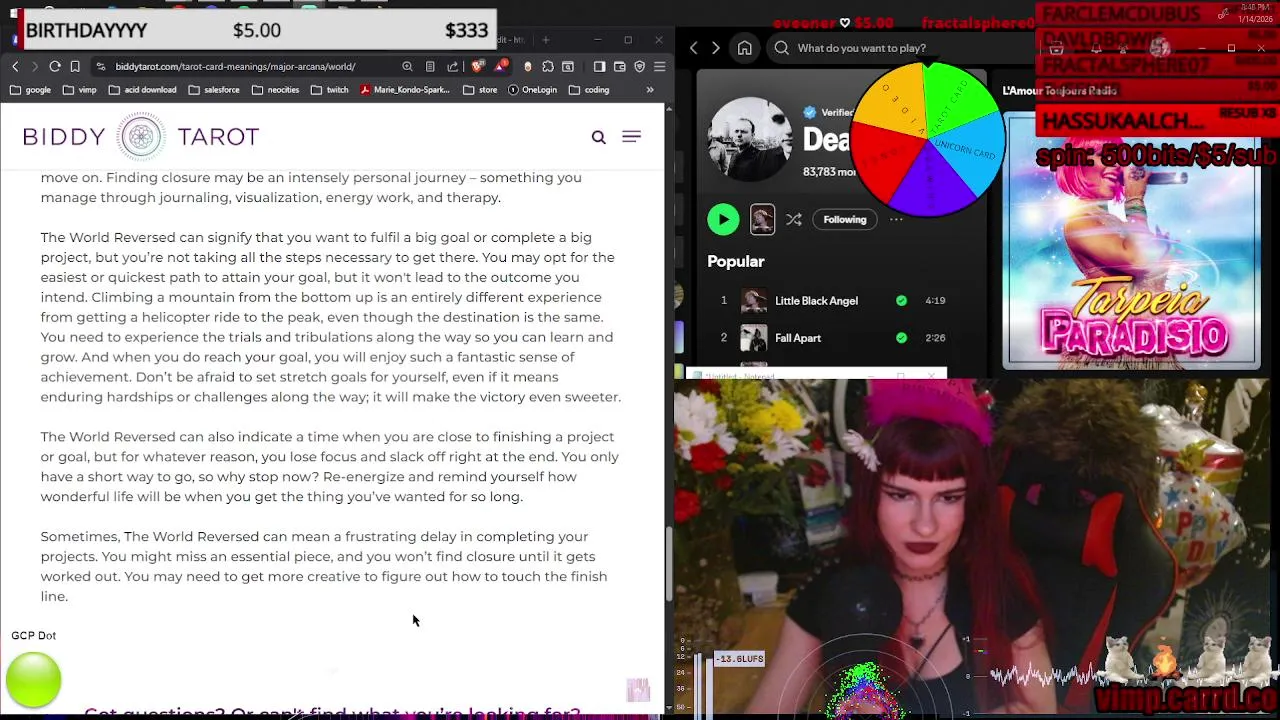The width and height of the screenshot is (1280, 720).
Task: Go back in the browser
Action: coord(15,66)
